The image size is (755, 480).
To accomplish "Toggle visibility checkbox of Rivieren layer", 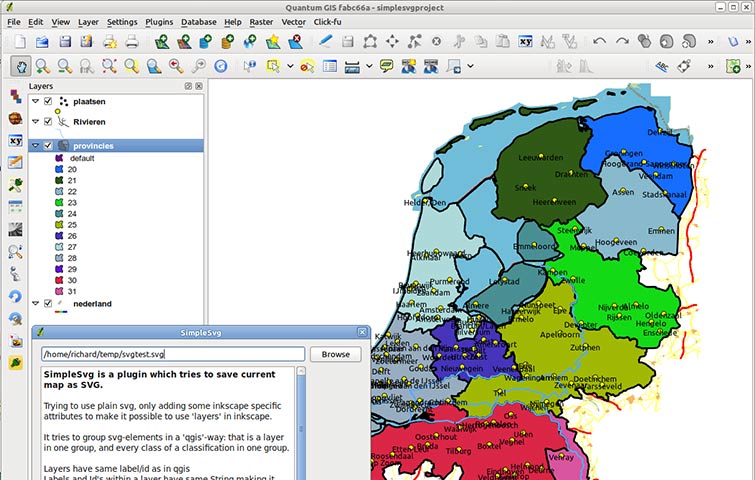I will click(48, 121).
